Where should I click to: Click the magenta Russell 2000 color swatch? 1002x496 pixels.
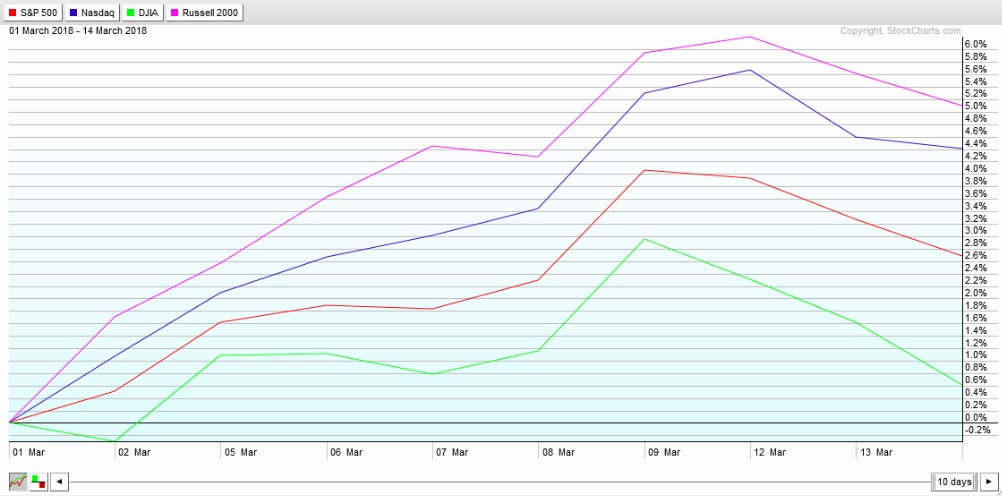point(175,12)
